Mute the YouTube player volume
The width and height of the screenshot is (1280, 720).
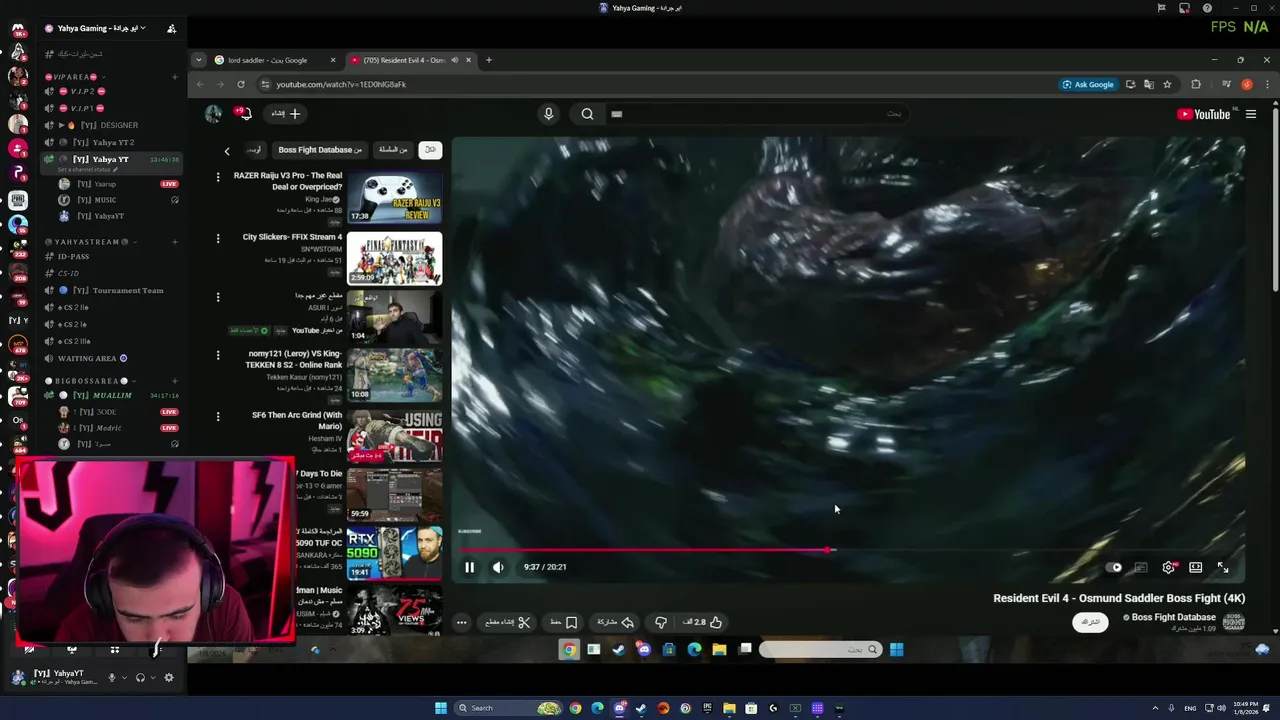(498, 567)
